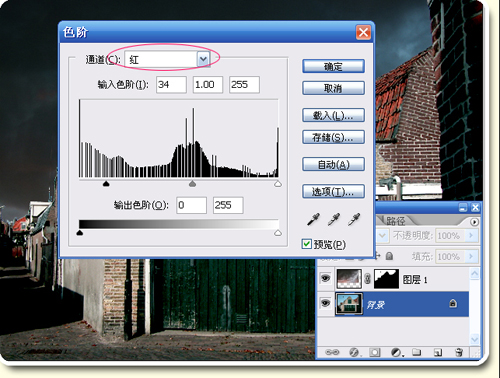Hide the 图层 1 layer via eye icon

tap(325, 278)
